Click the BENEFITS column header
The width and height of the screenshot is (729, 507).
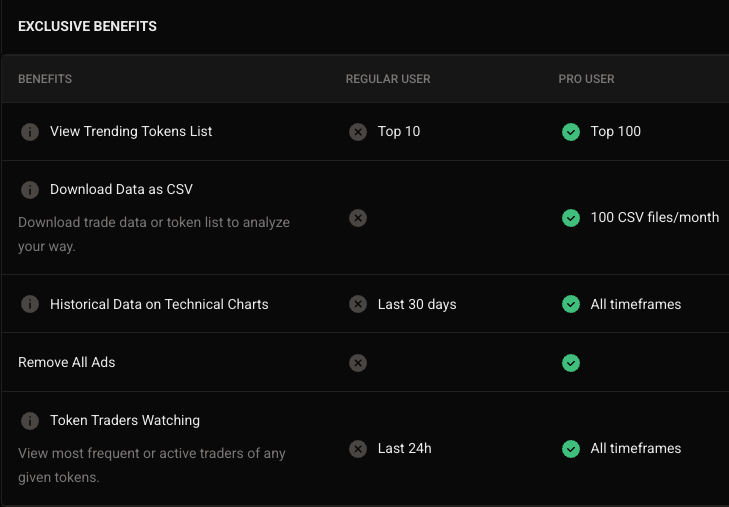45,79
